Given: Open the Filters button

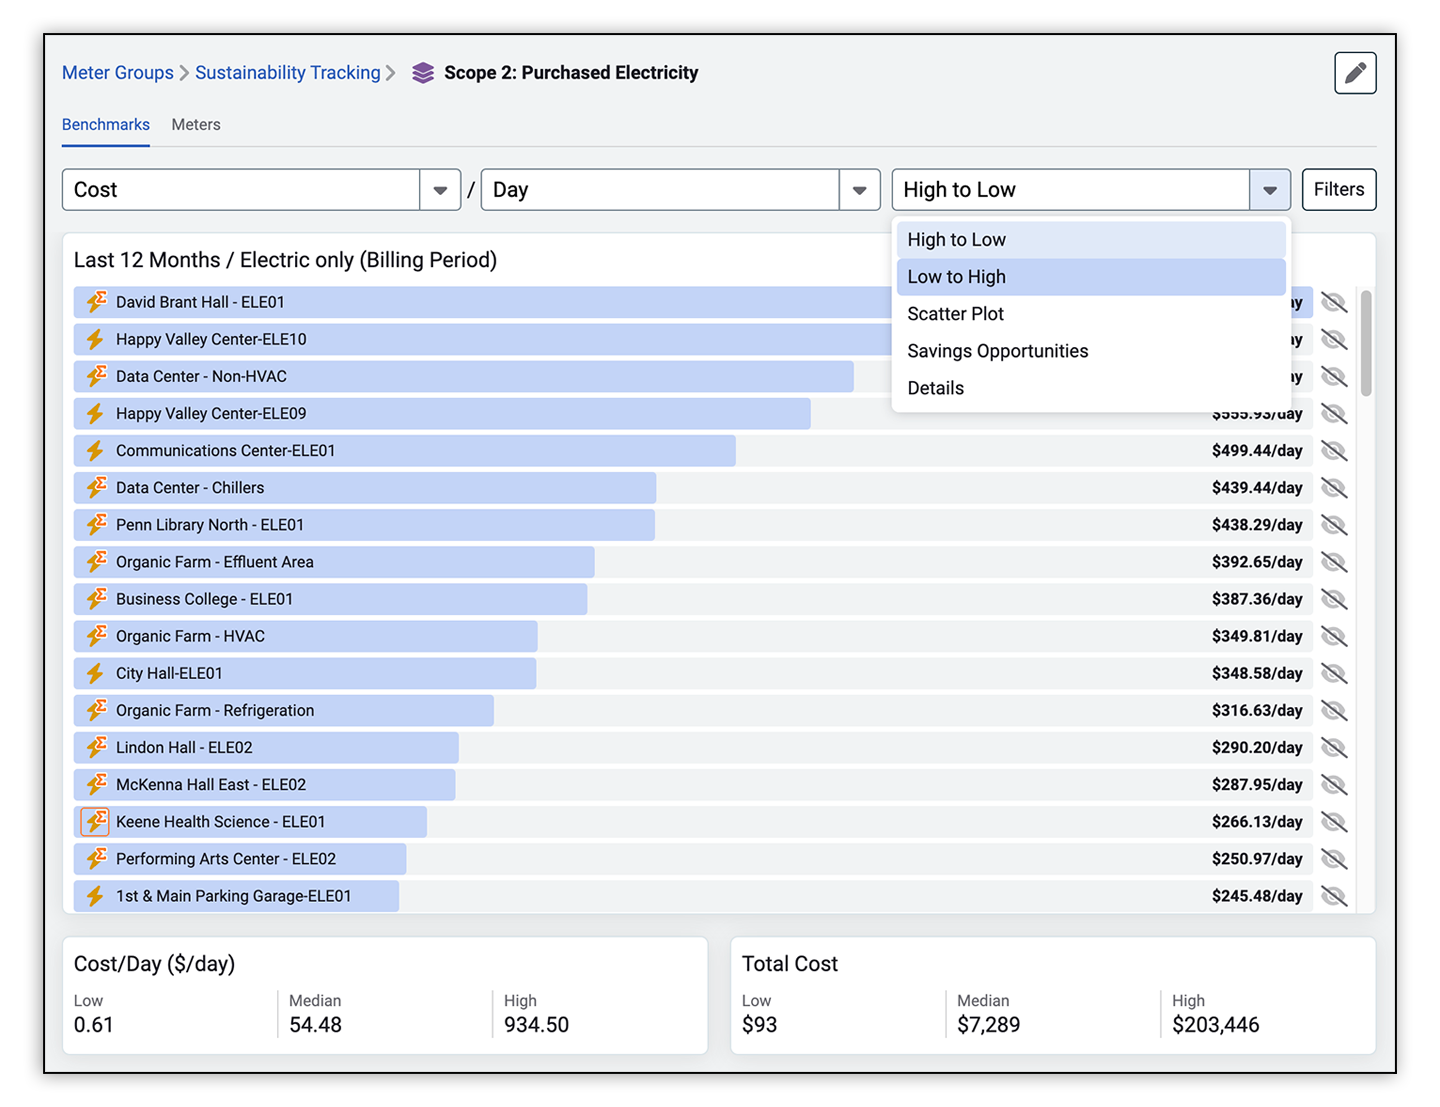Looking at the screenshot, I should (x=1338, y=190).
